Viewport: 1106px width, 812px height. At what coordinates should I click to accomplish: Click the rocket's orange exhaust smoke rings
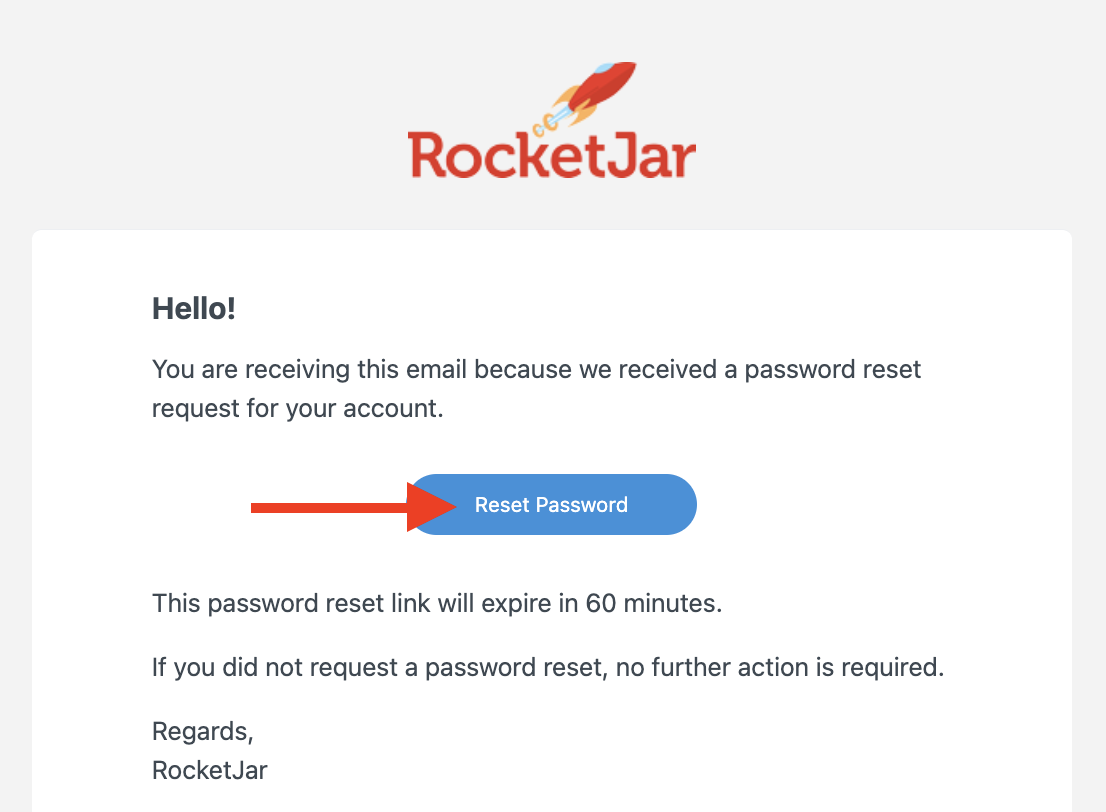tap(545, 125)
